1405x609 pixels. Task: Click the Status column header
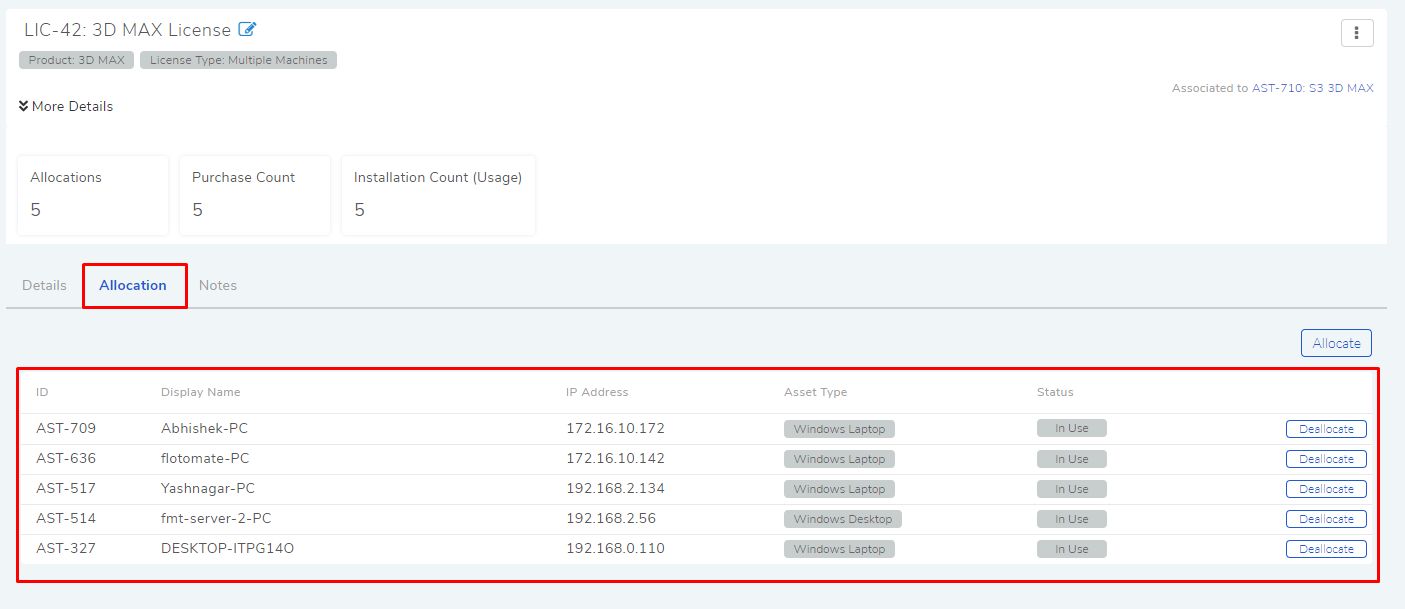[1055, 392]
